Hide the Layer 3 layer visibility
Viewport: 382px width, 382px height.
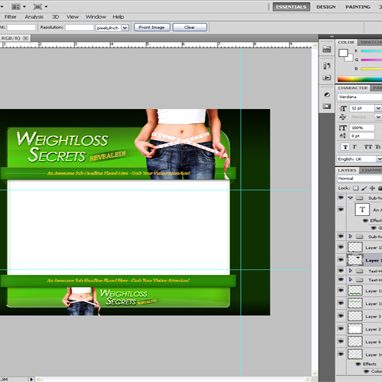point(341,316)
